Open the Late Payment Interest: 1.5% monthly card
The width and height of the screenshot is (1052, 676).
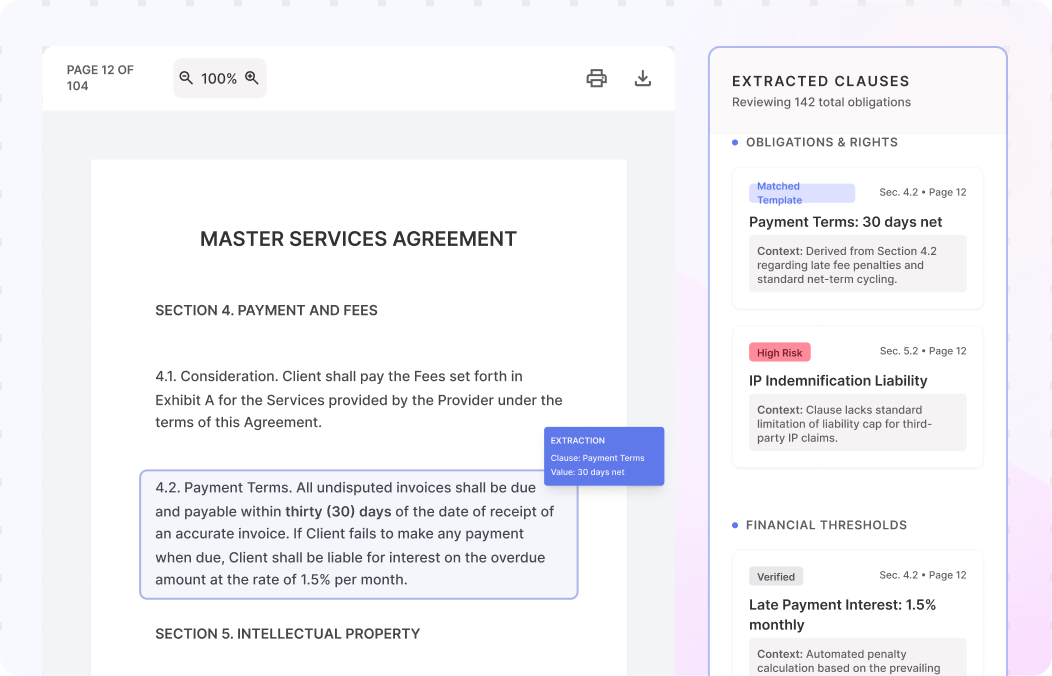point(857,613)
